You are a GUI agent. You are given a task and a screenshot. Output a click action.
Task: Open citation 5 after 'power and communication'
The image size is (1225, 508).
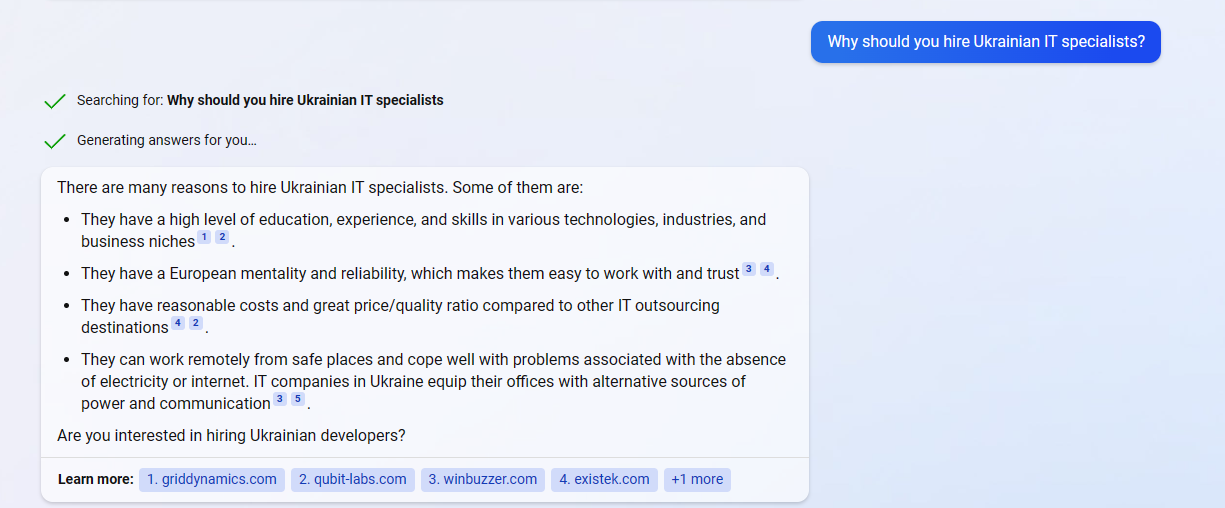pos(298,399)
